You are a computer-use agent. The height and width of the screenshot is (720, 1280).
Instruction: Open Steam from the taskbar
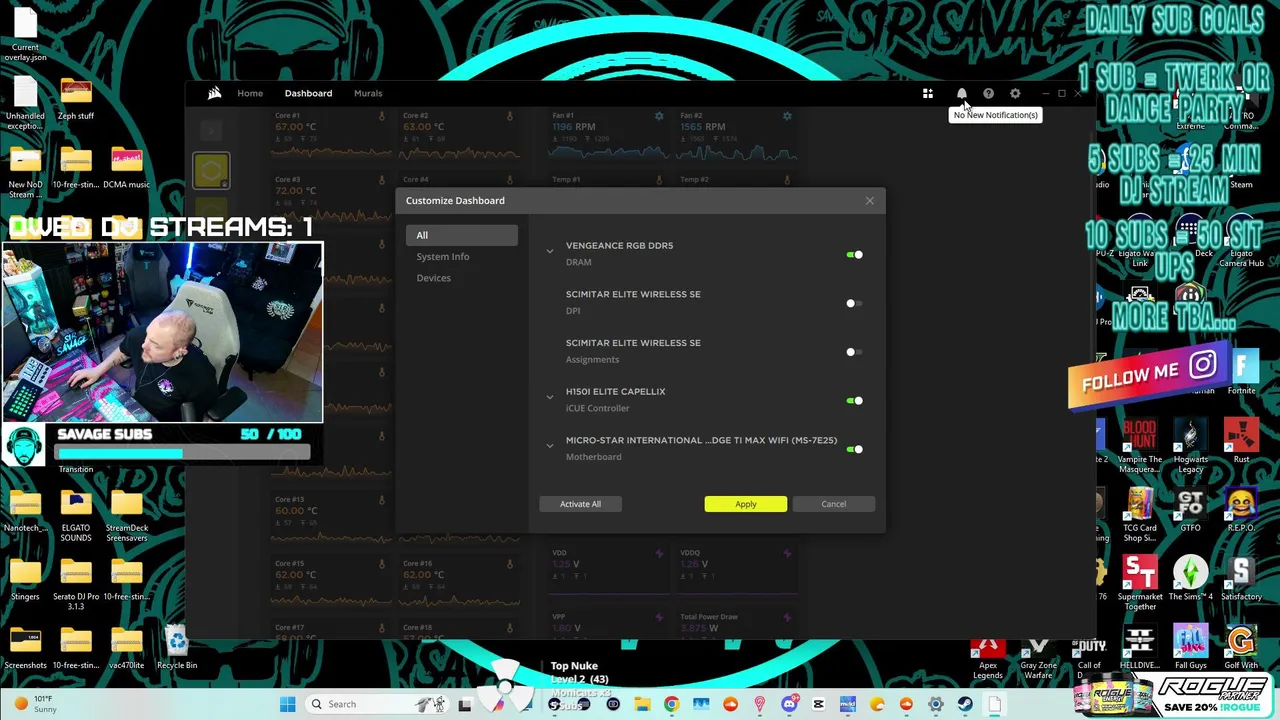point(965,704)
